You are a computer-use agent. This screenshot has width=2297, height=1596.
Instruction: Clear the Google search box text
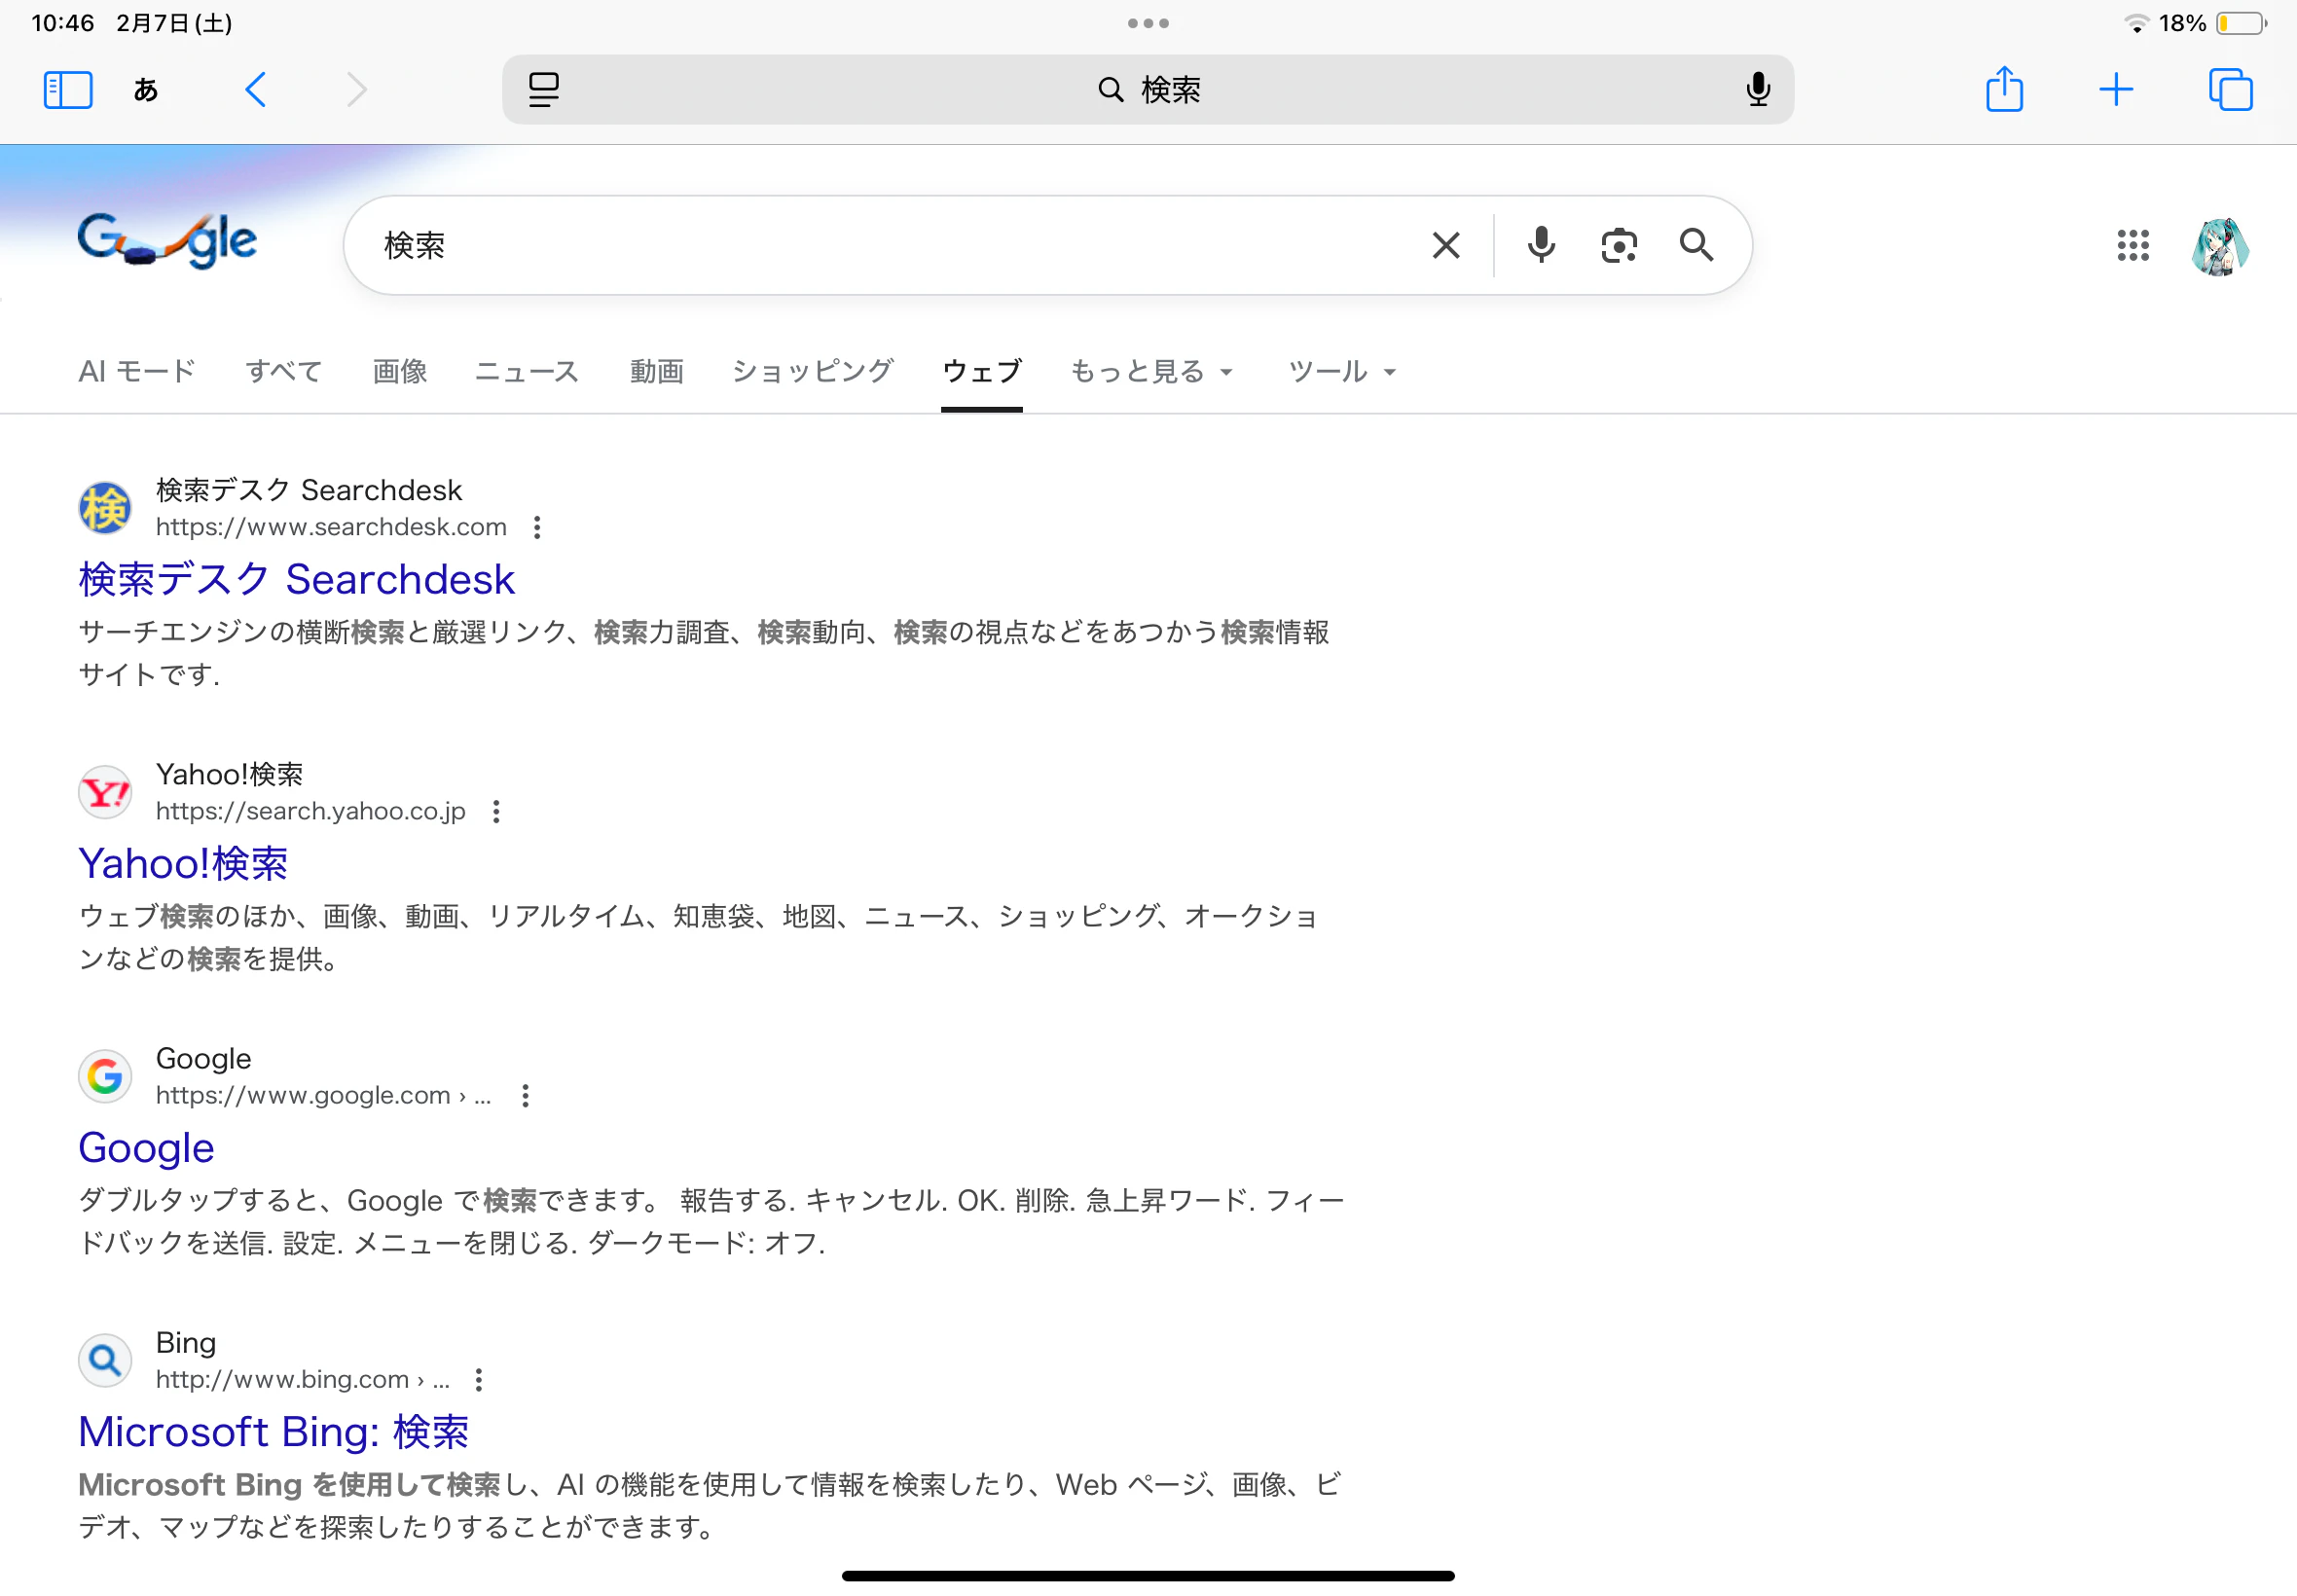(1446, 245)
